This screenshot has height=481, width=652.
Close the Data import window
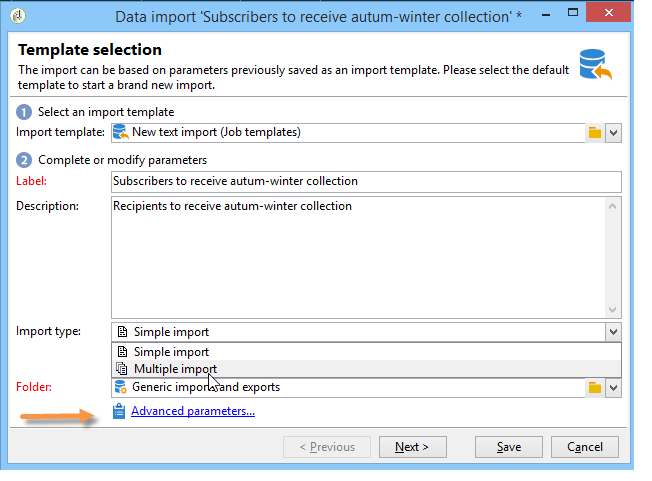pyautogui.click(x=608, y=12)
